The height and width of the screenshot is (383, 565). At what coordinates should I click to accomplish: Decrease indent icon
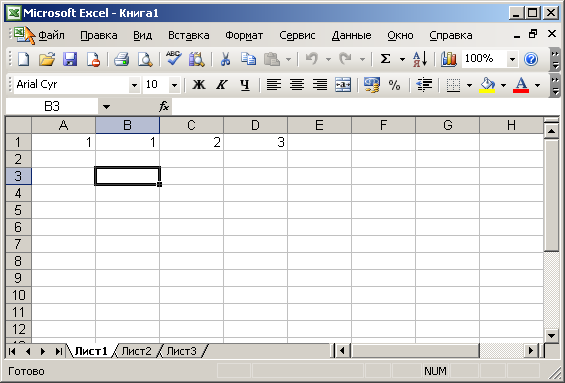[424, 85]
